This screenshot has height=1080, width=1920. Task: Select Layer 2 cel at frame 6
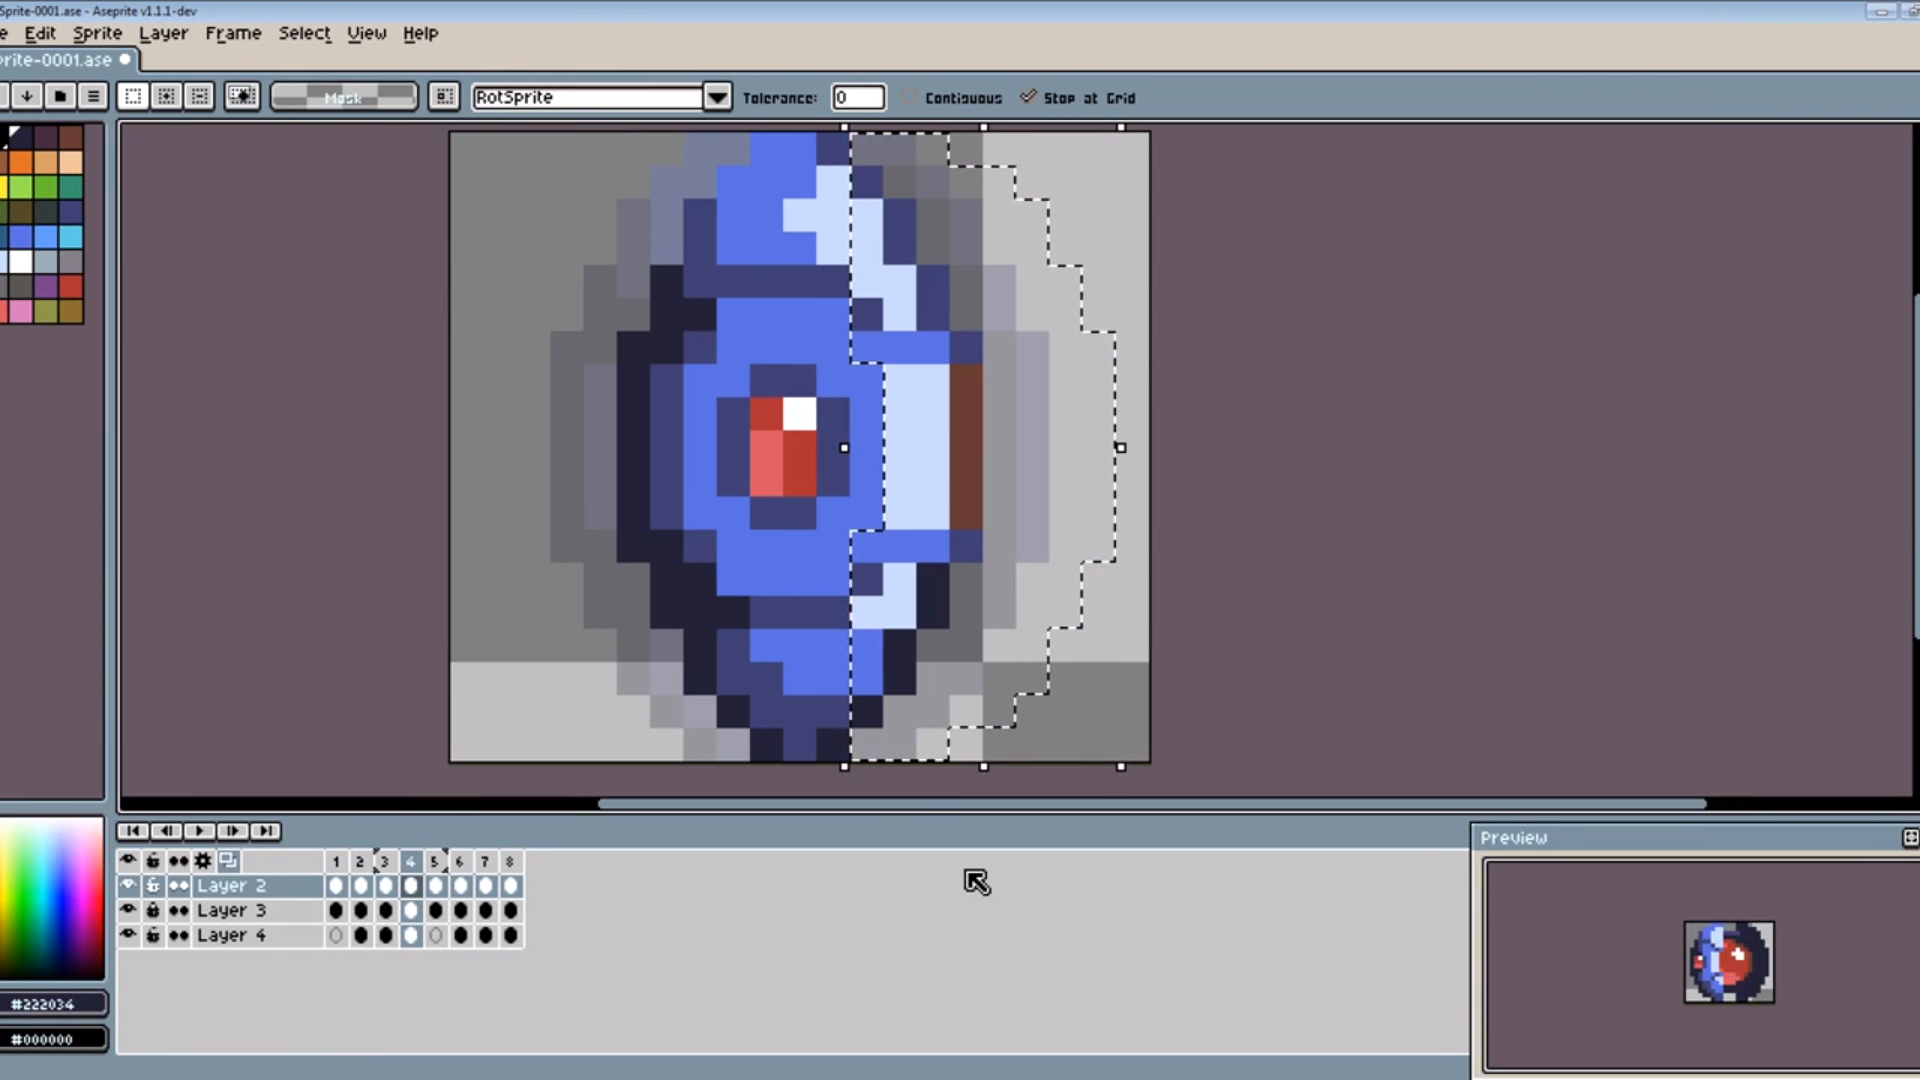click(x=460, y=885)
